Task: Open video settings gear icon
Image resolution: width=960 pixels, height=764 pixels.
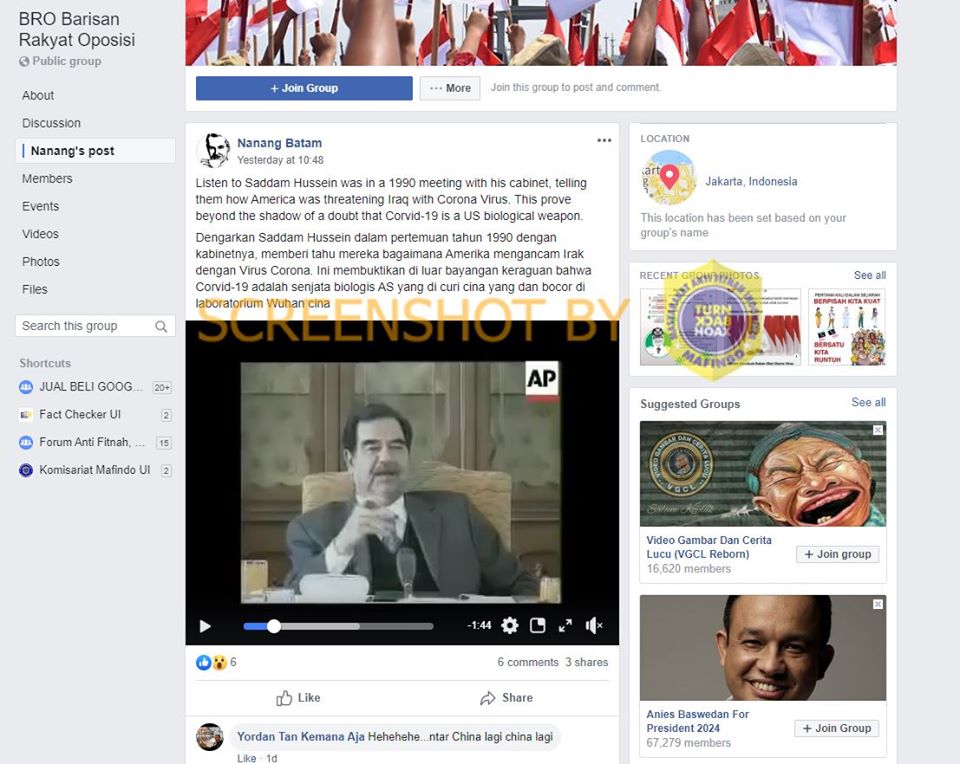Action: 509,625
